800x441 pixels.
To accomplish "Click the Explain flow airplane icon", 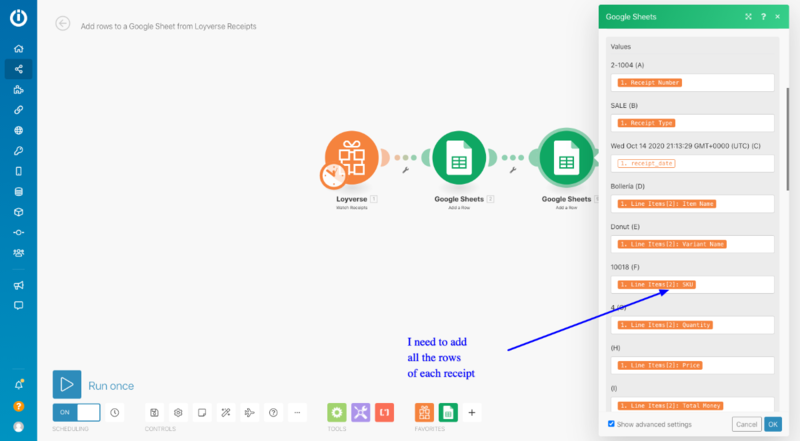I will (249, 412).
